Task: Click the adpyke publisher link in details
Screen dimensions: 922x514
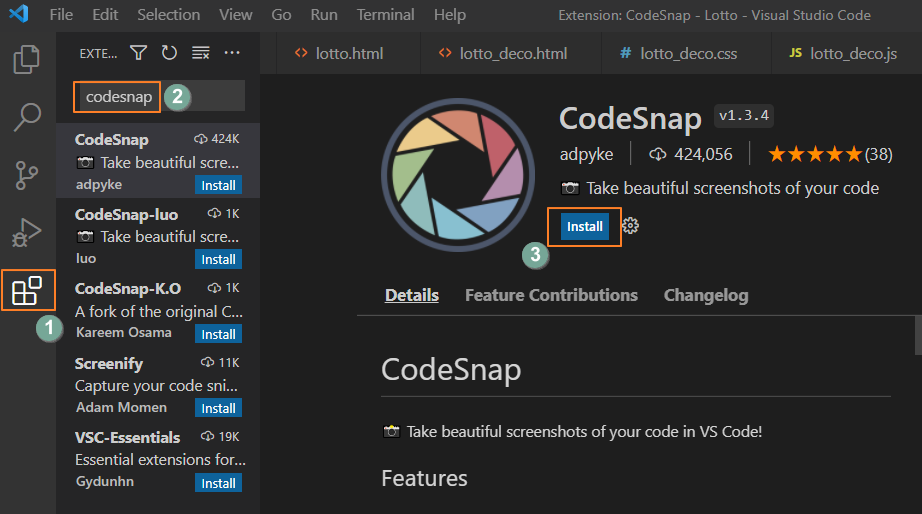Action: pos(586,155)
